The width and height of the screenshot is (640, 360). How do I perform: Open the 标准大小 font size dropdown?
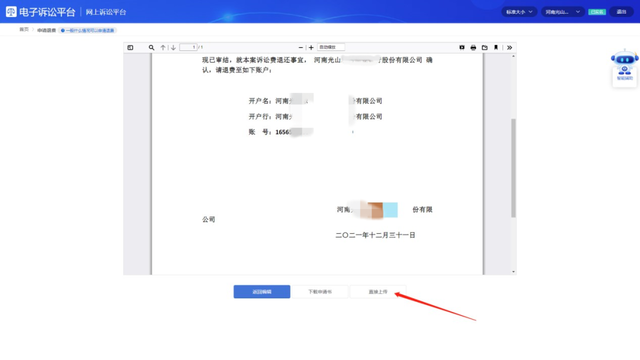click(x=519, y=12)
